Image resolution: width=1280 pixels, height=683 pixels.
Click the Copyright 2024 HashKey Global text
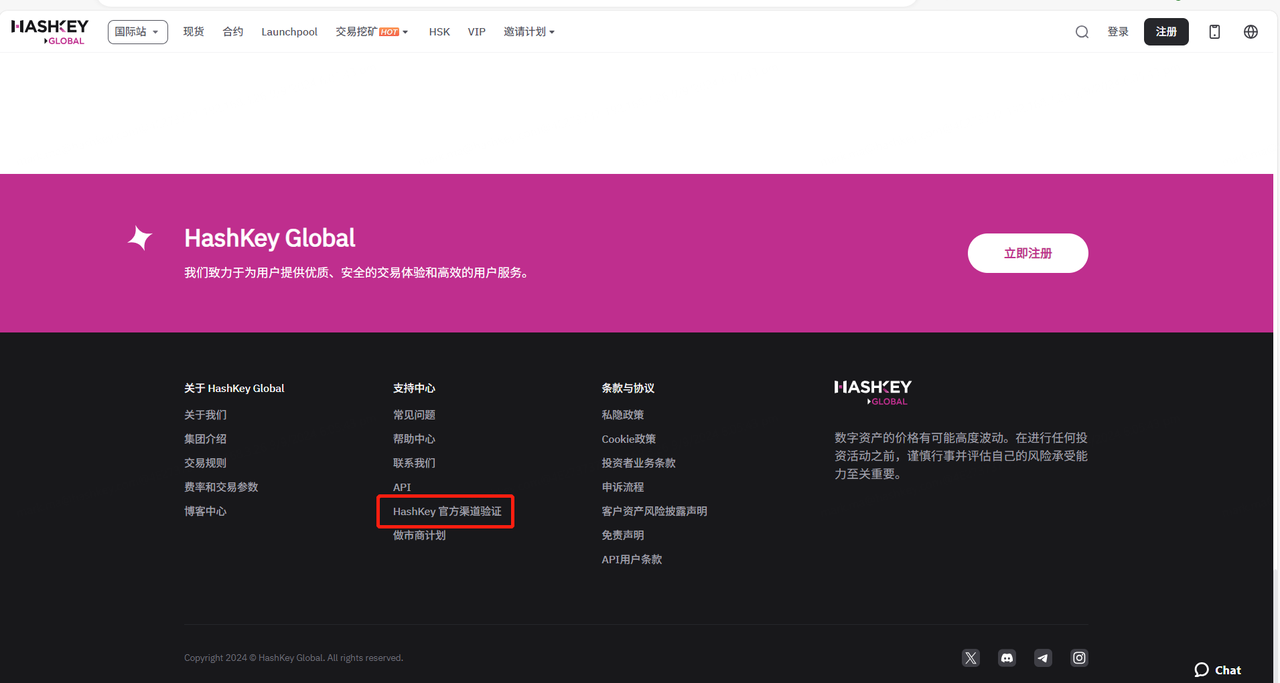pyautogui.click(x=294, y=658)
